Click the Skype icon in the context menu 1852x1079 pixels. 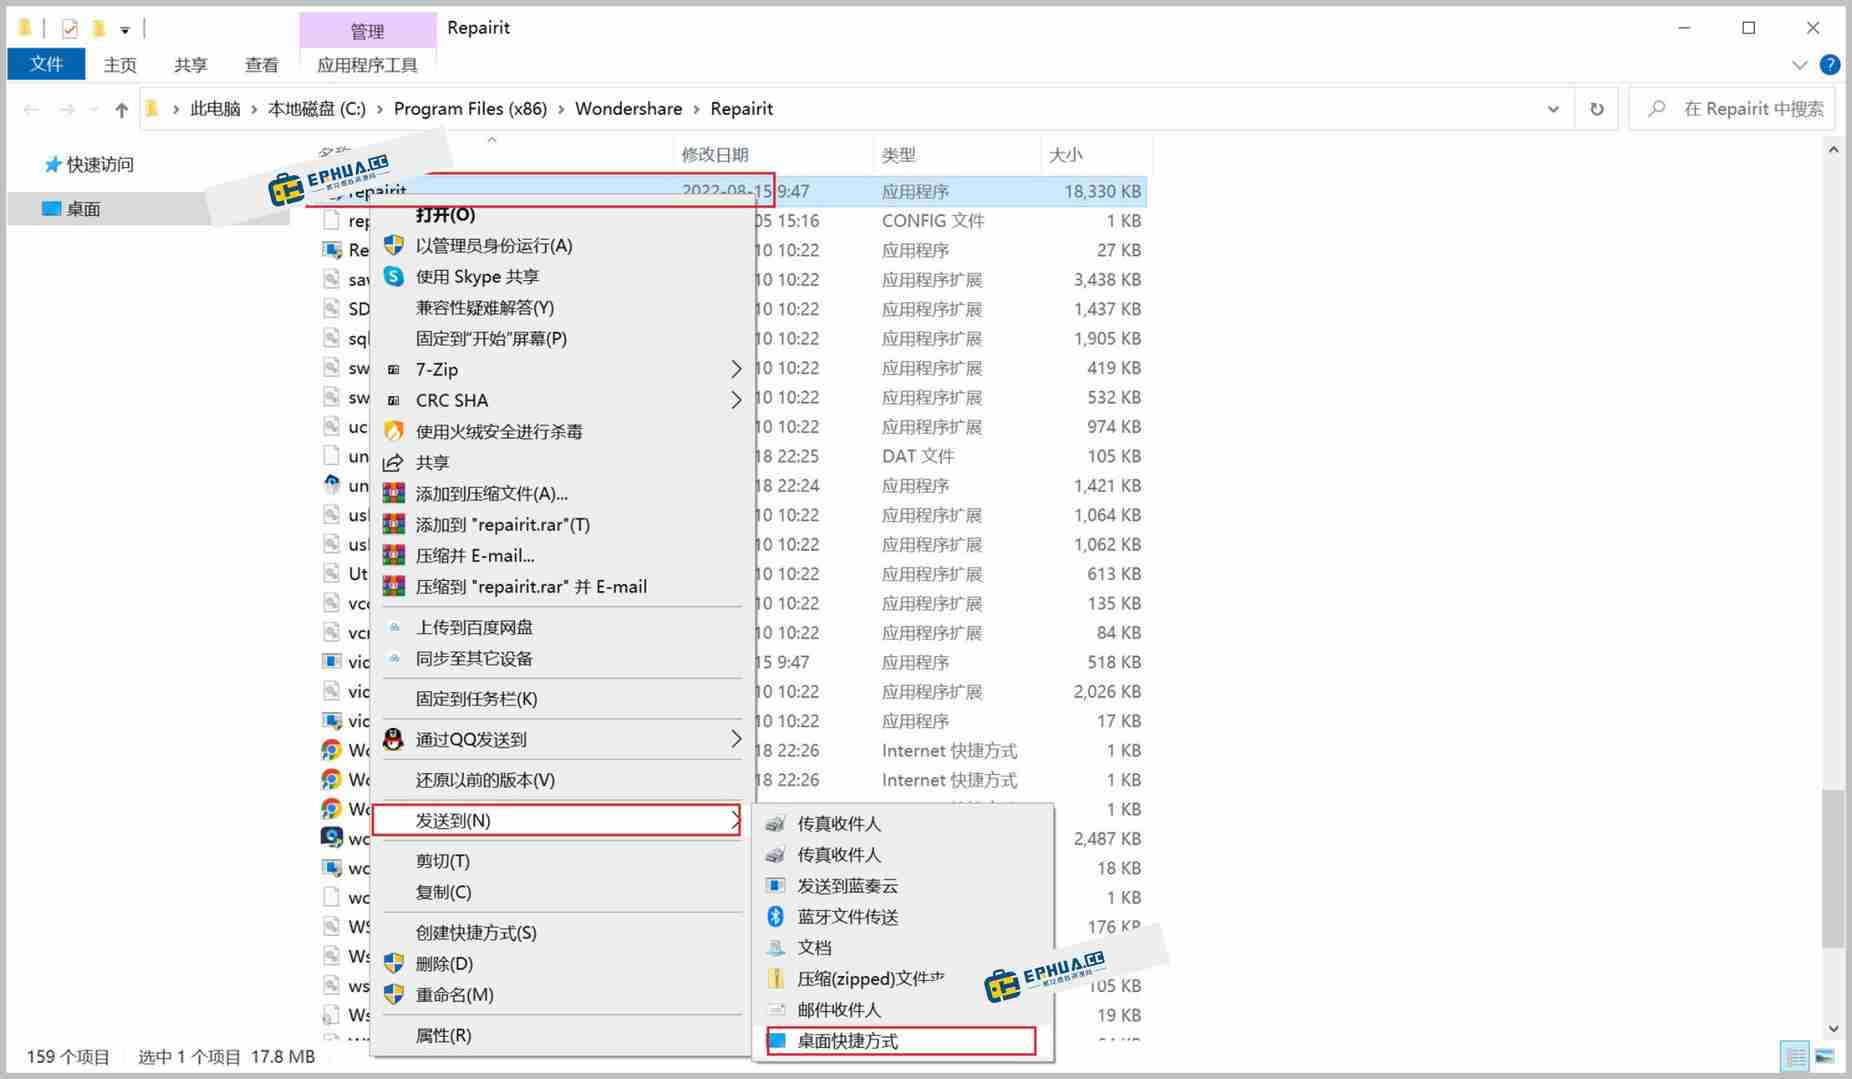pos(394,276)
